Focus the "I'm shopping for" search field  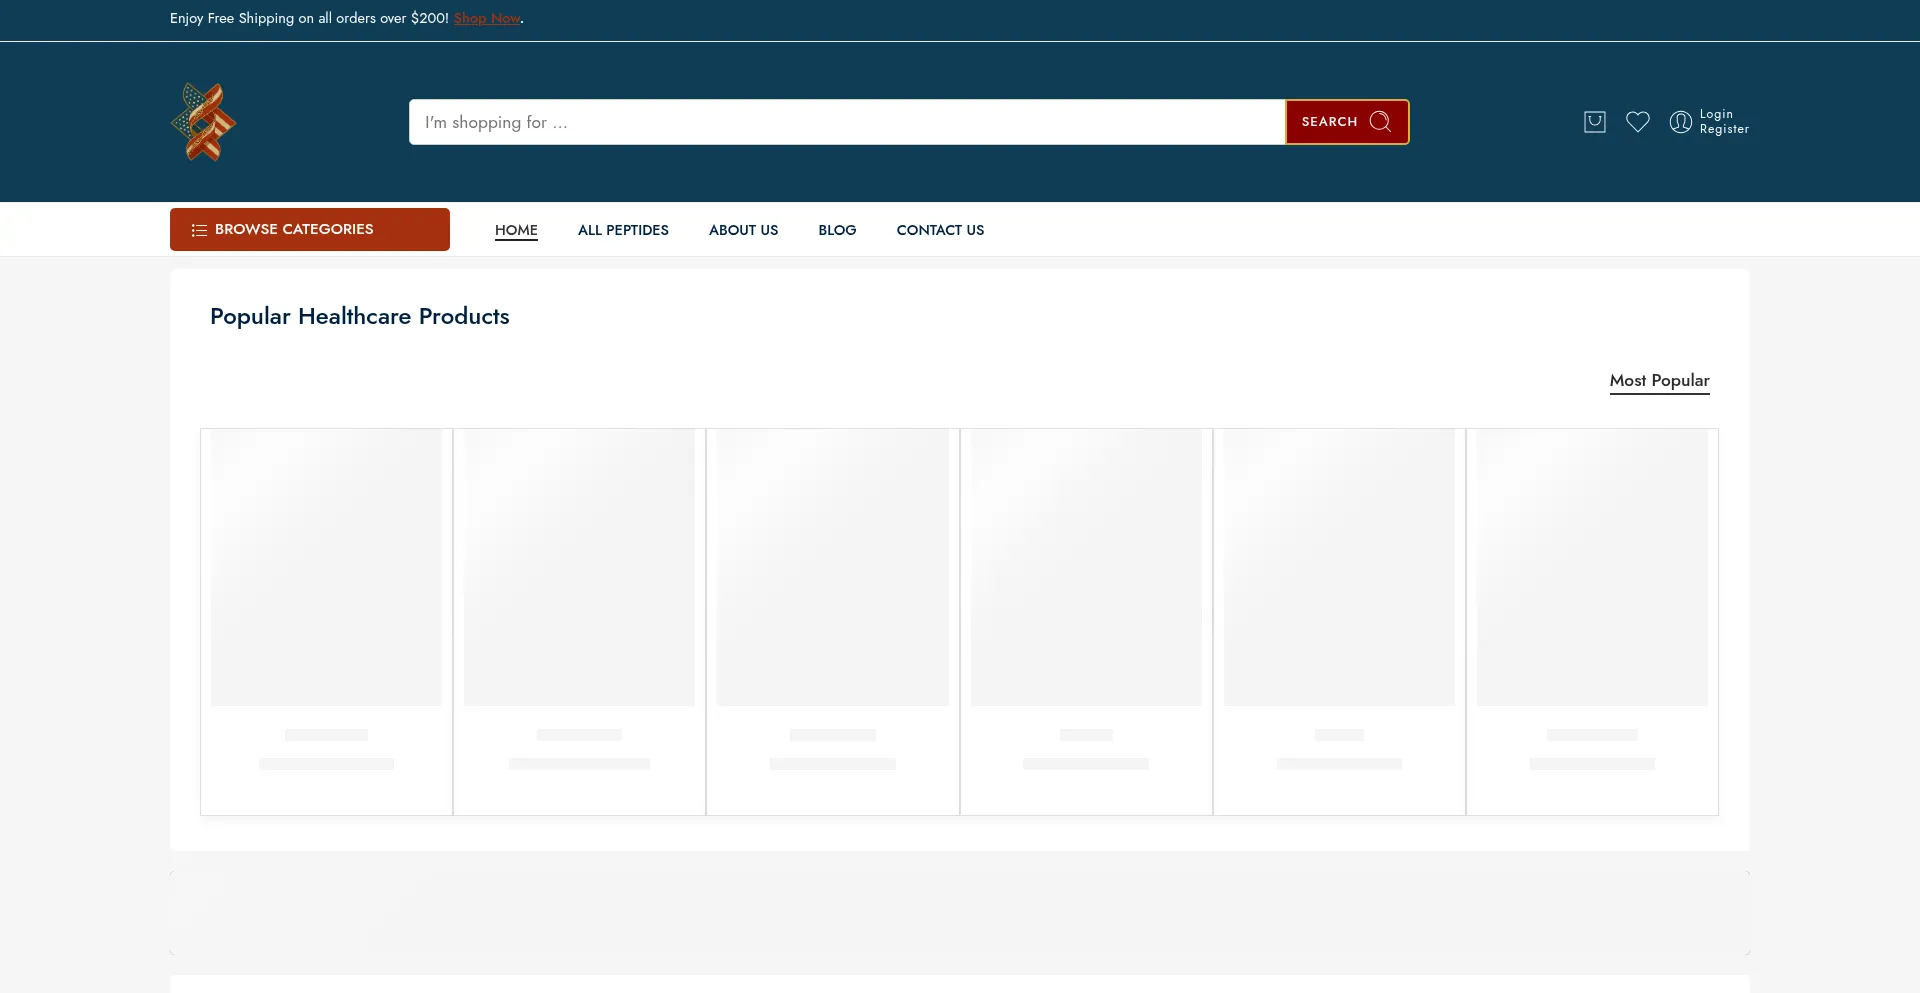[846, 122]
